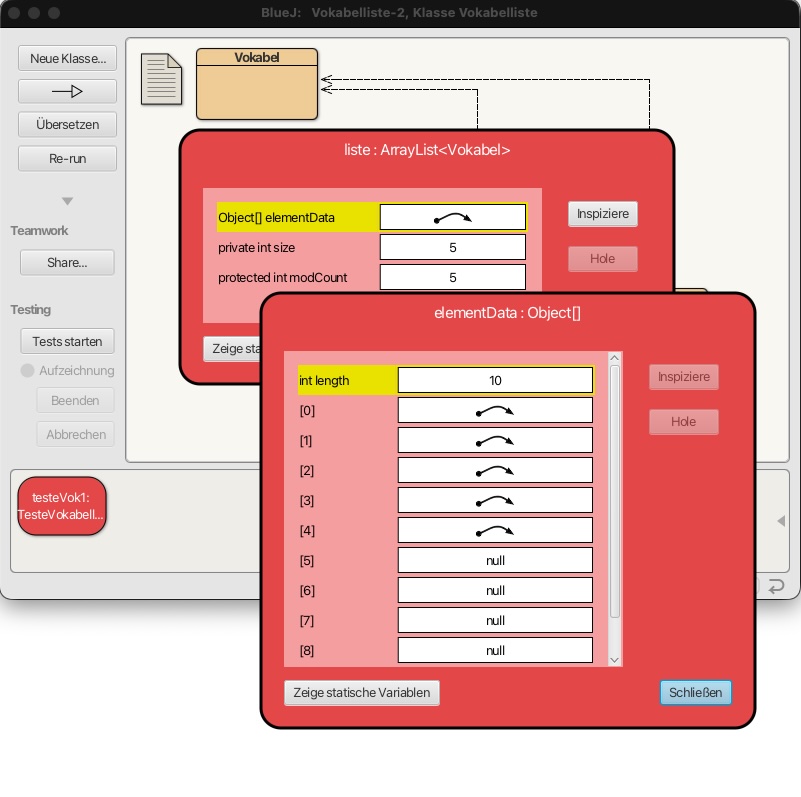
Task: Click the scroll down arrow in elementData list
Action: (615, 660)
